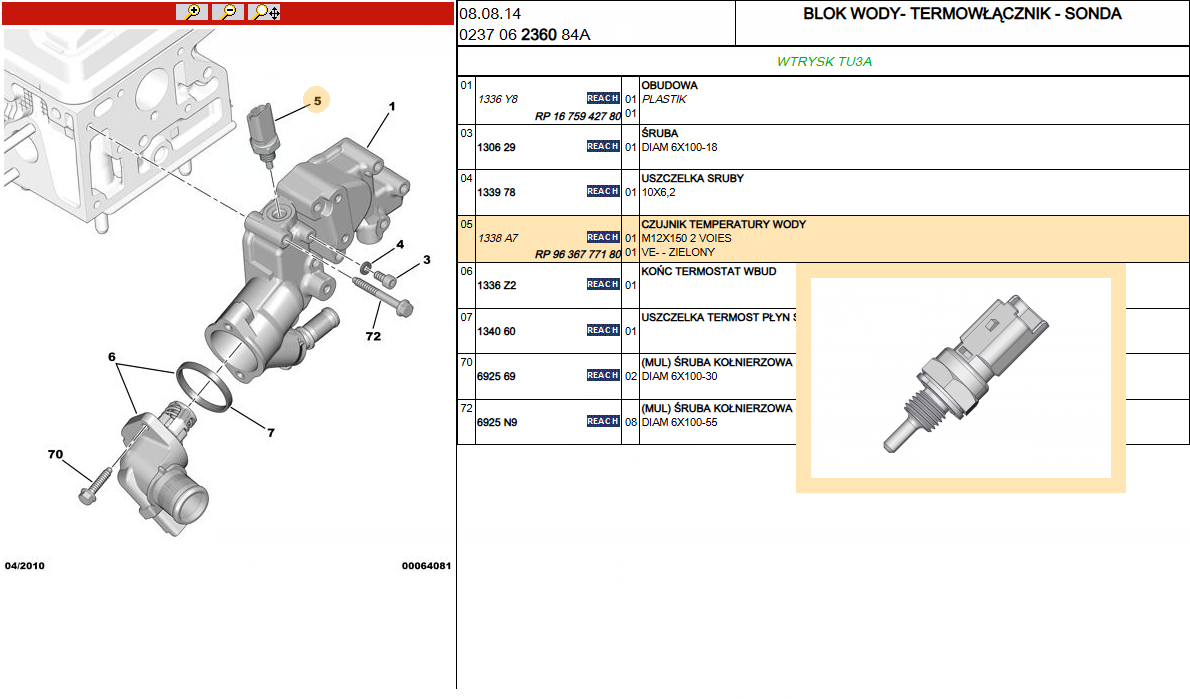Click the REACH badge for part 1338 A7
This screenshot has width=1190, height=699.
(603, 238)
